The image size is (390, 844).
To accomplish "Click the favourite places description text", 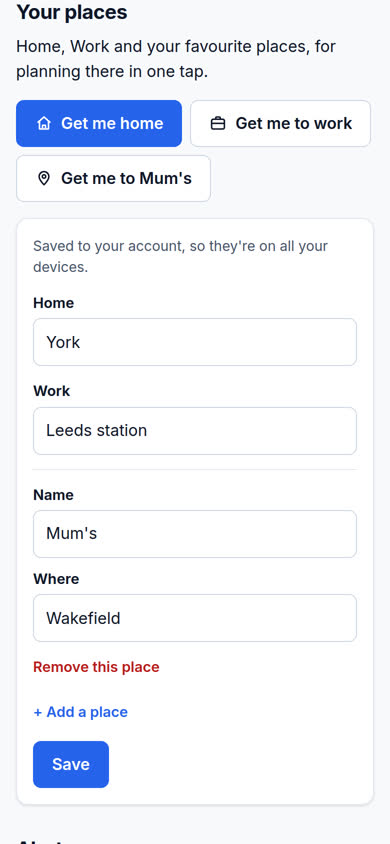I will pyautogui.click(x=176, y=59).
